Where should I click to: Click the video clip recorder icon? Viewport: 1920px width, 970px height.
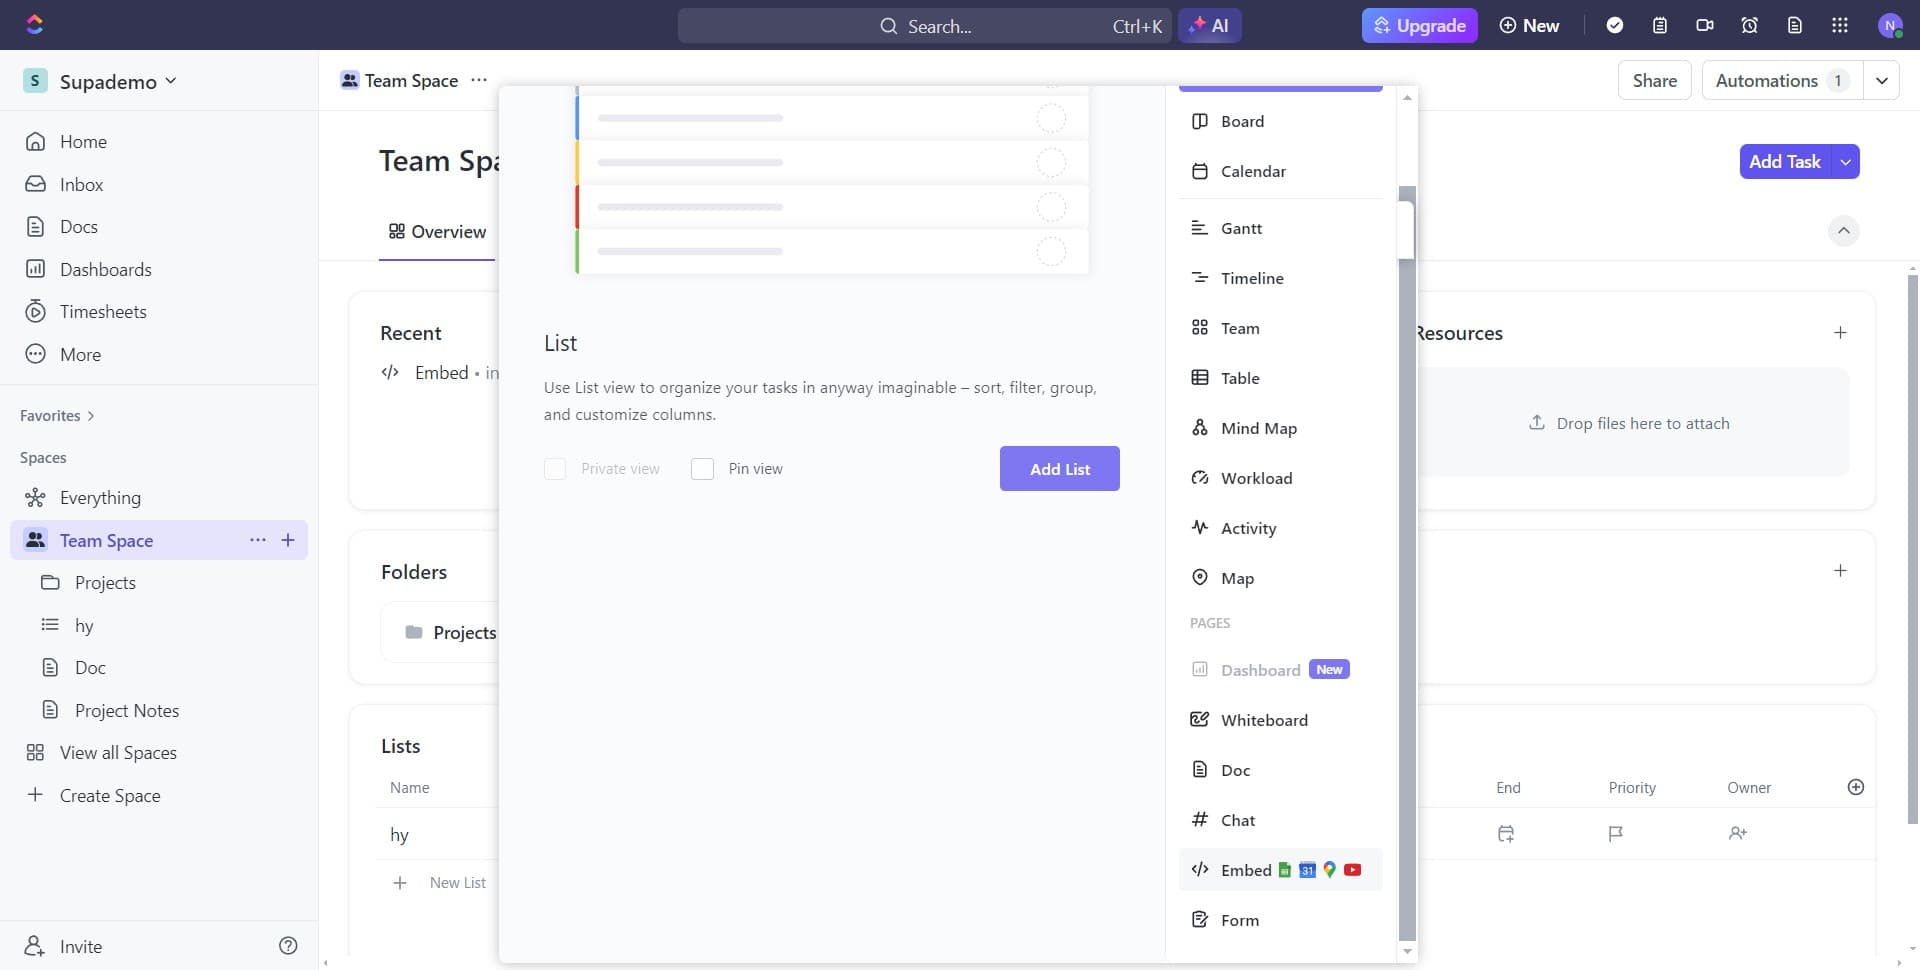coord(1705,26)
